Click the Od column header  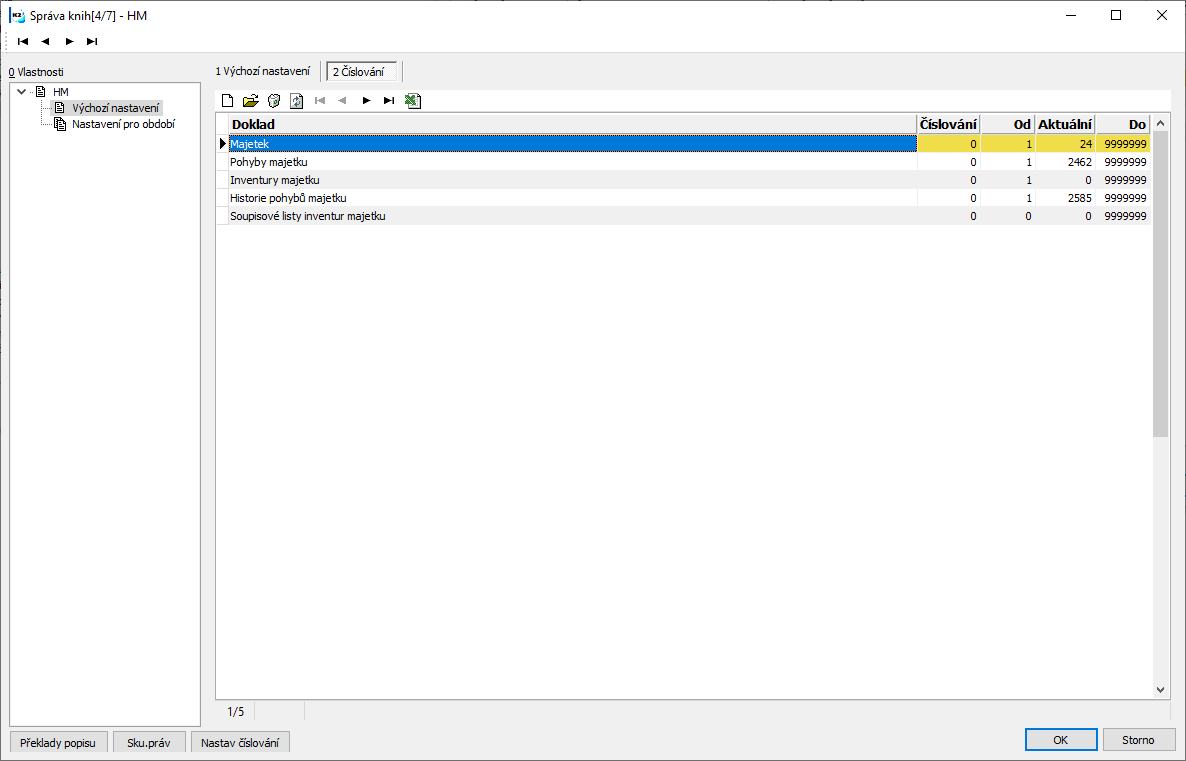coord(1007,124)
